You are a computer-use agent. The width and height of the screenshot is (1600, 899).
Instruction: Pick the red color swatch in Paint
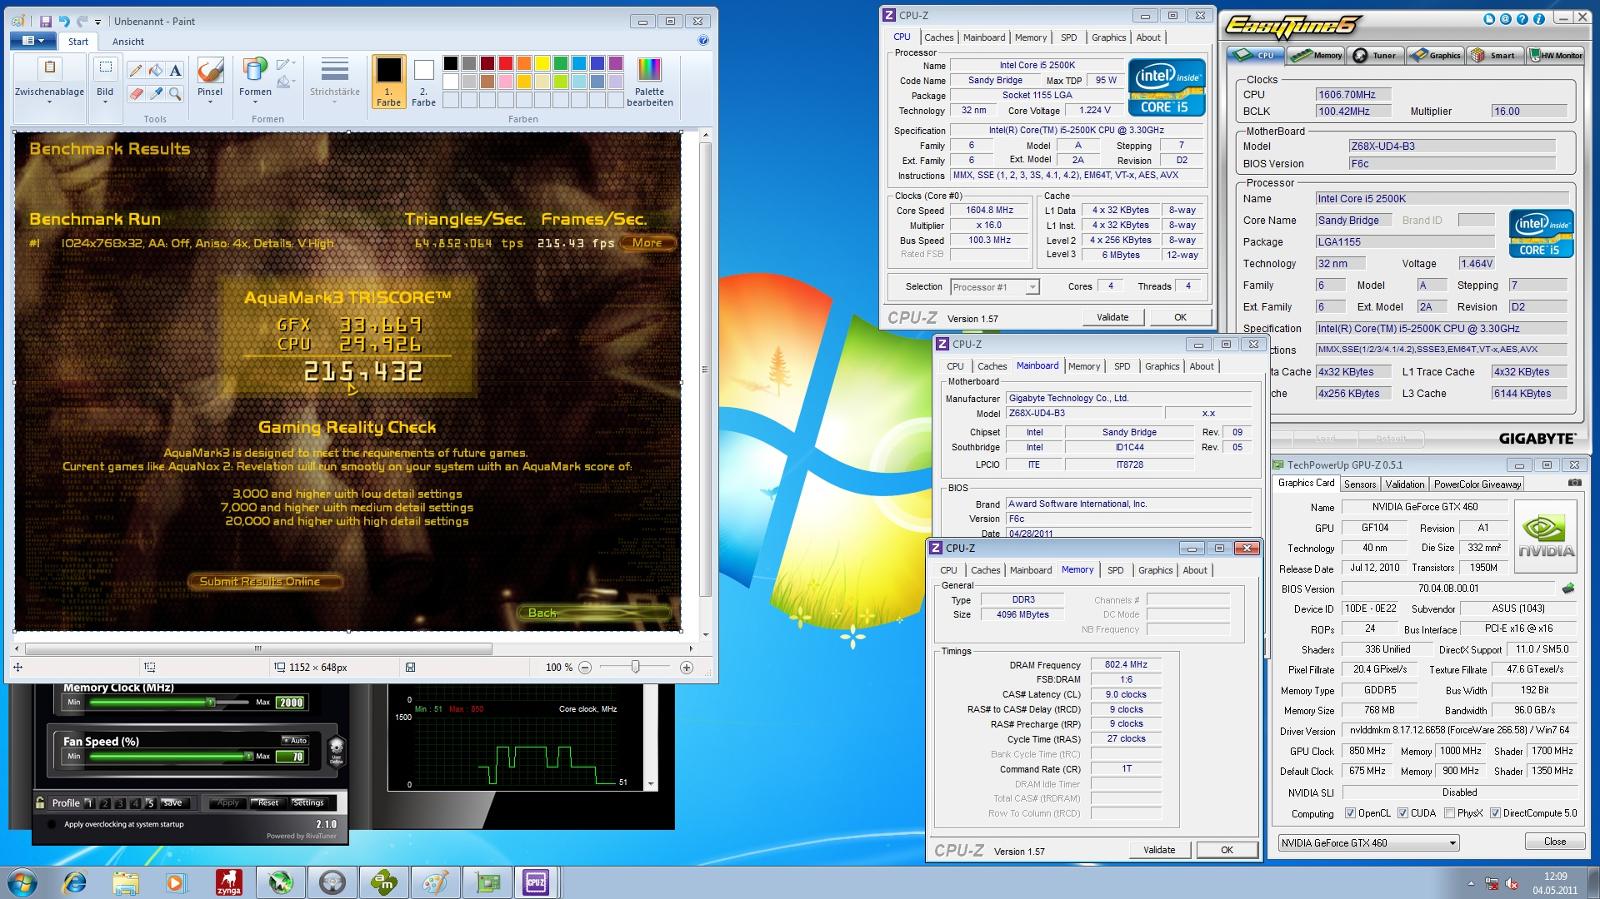pyautogui.click(x=505, y=64)
